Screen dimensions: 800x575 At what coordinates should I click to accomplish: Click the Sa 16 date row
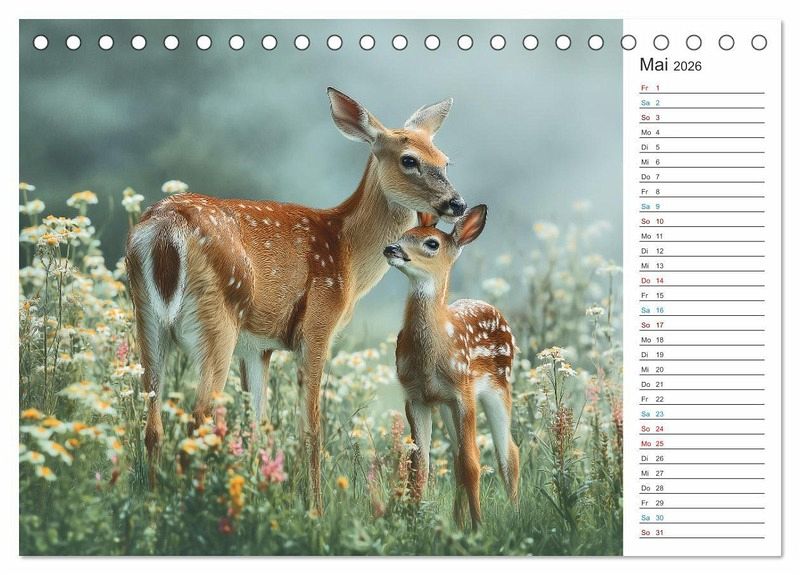[x=700, y=310]
